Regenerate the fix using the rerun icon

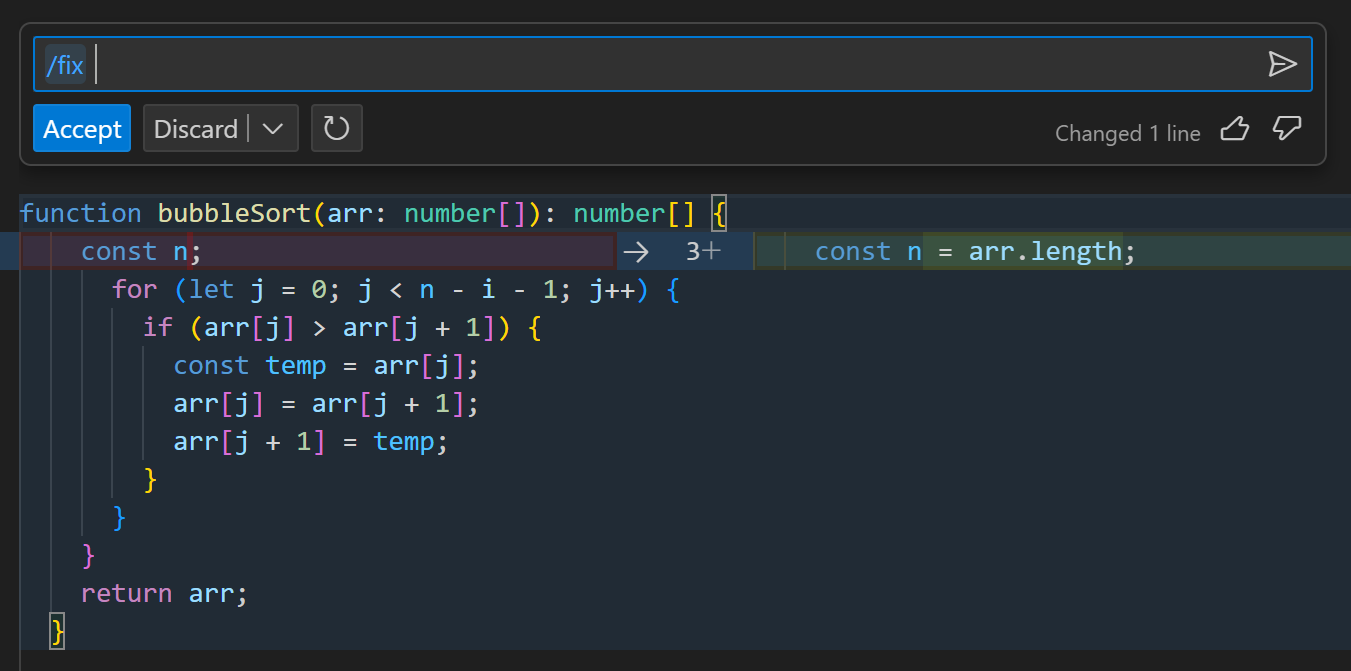coord(336,128)
